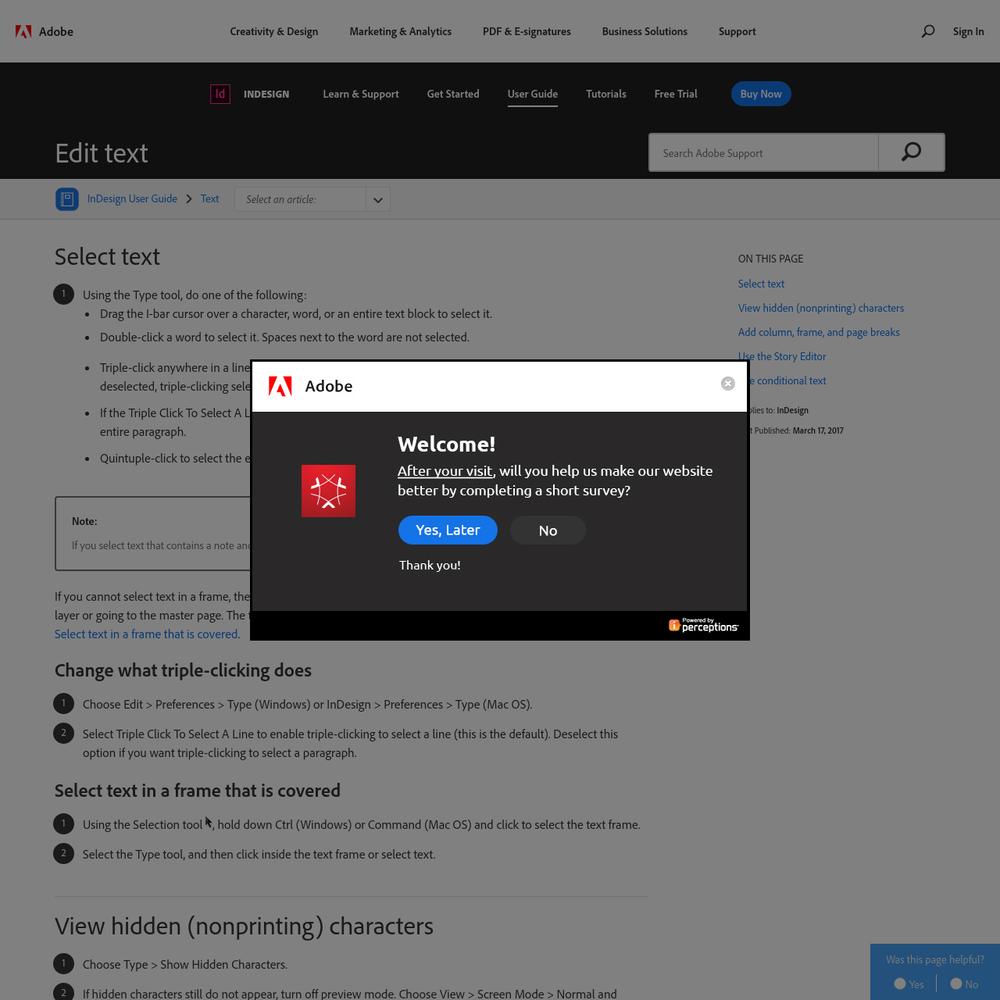Click View hidden (nonprinting) characters heading
The image size is (1000, 1000).
pos(244,926)
